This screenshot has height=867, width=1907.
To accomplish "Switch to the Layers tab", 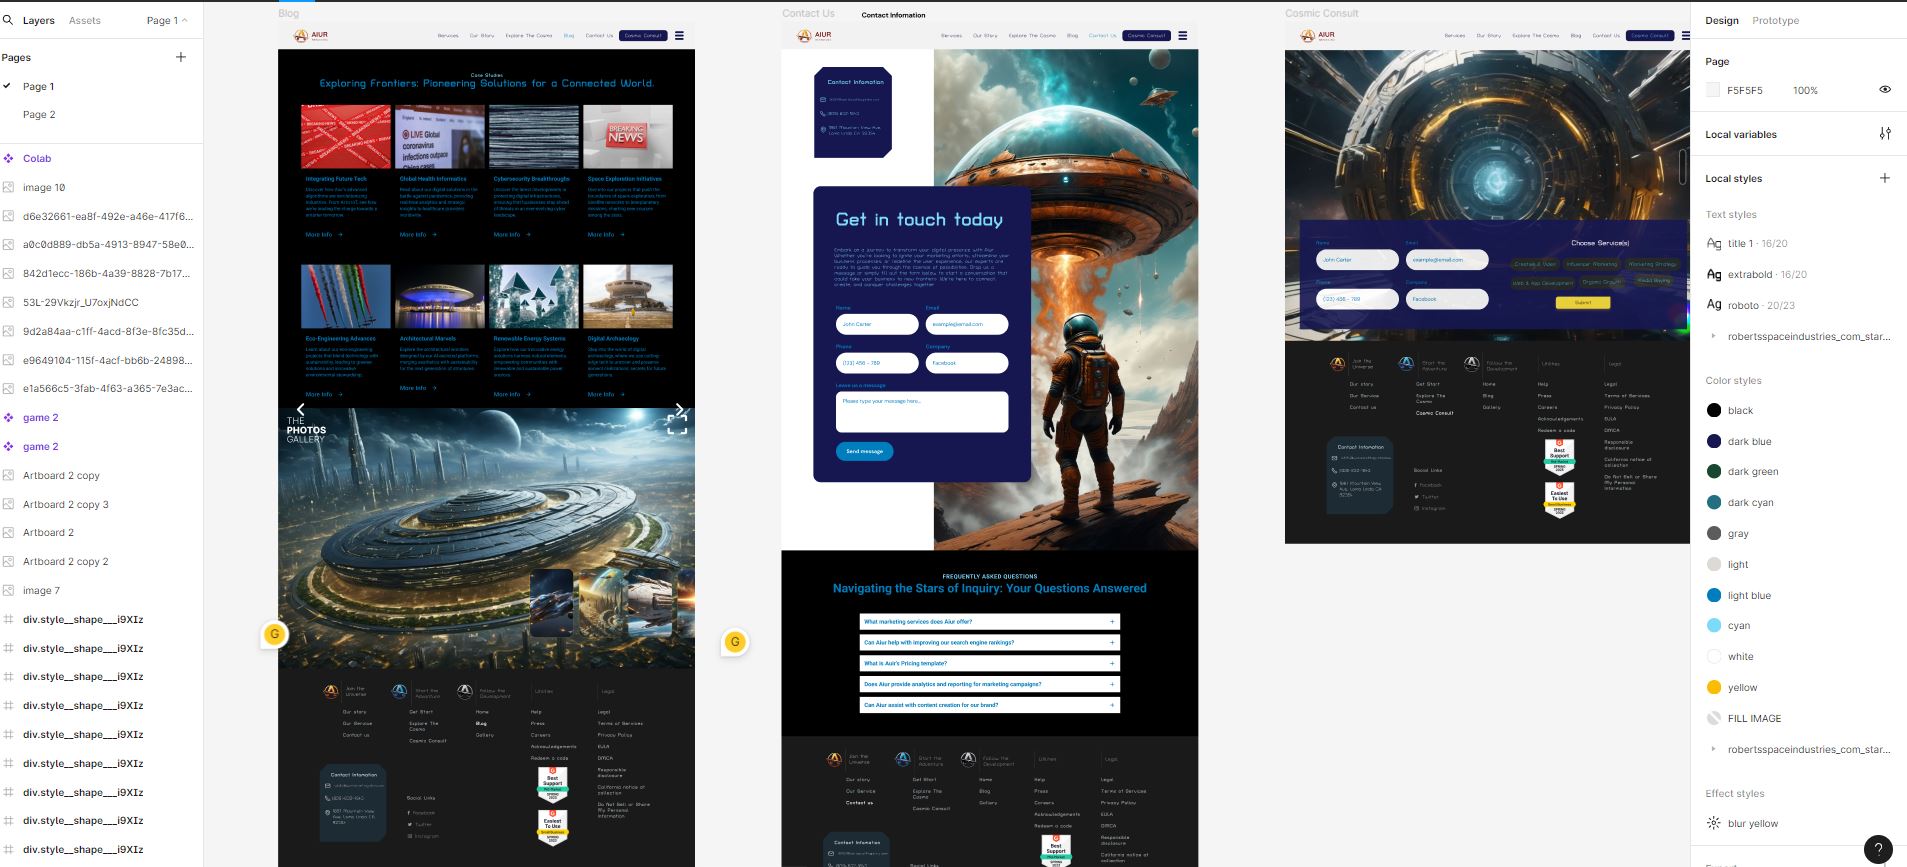I will pos(39,20).
